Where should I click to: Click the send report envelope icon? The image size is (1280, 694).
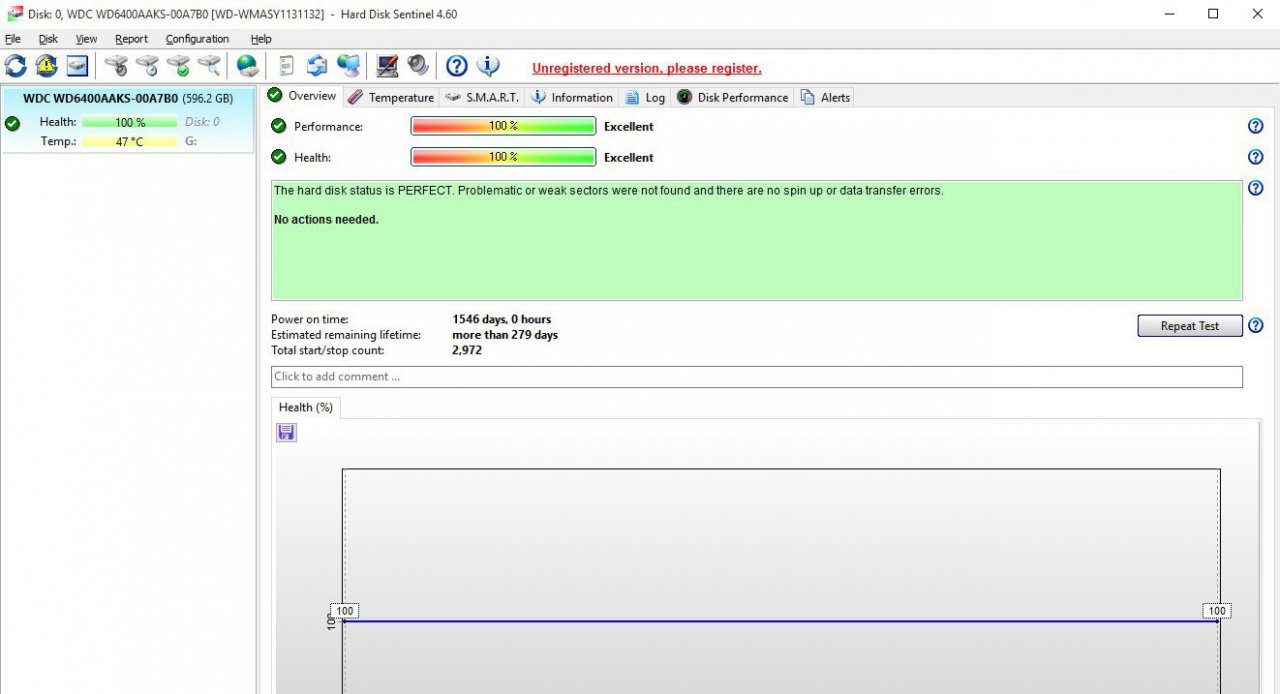tap(317, 66)
